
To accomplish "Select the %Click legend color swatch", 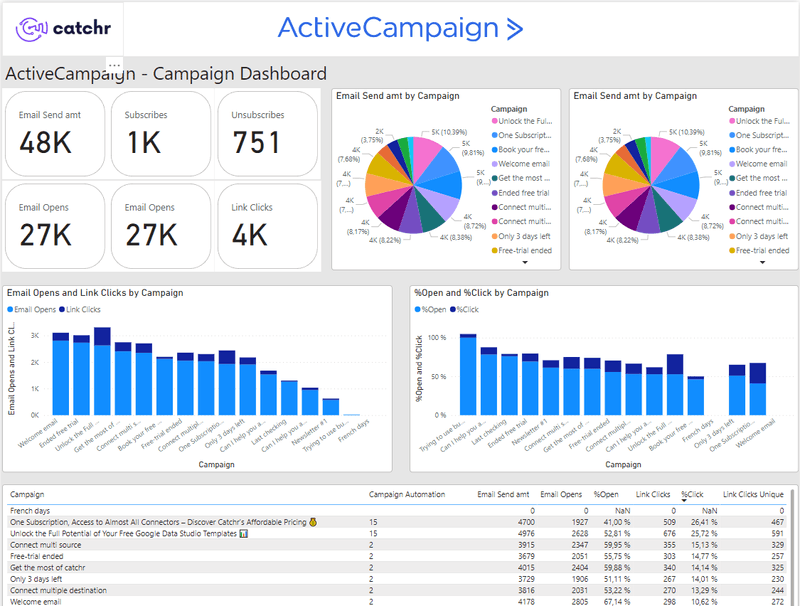I will (452, 310).
